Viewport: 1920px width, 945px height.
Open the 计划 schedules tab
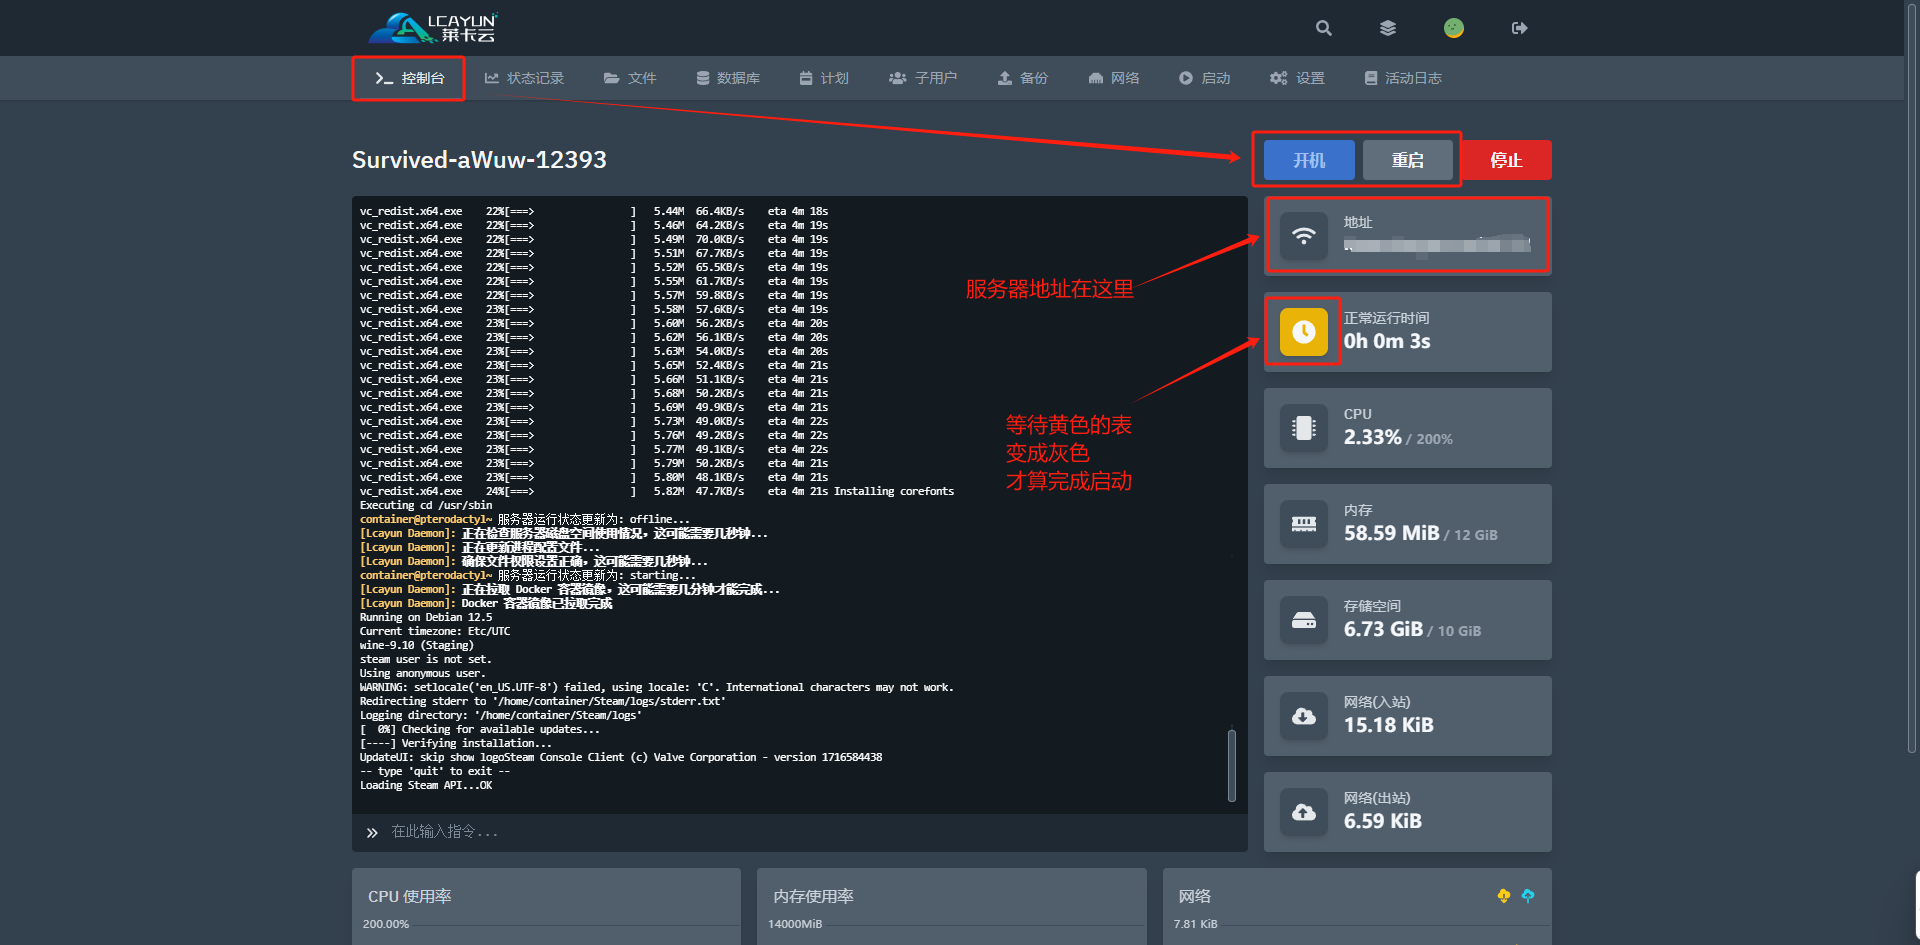824,78
